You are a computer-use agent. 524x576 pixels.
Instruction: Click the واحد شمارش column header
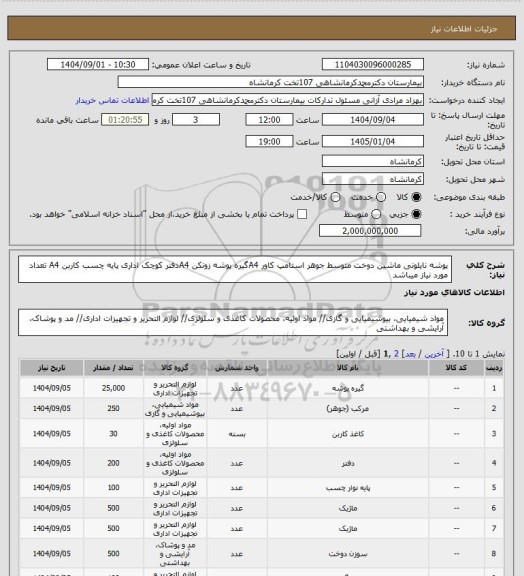coord(237,368)
